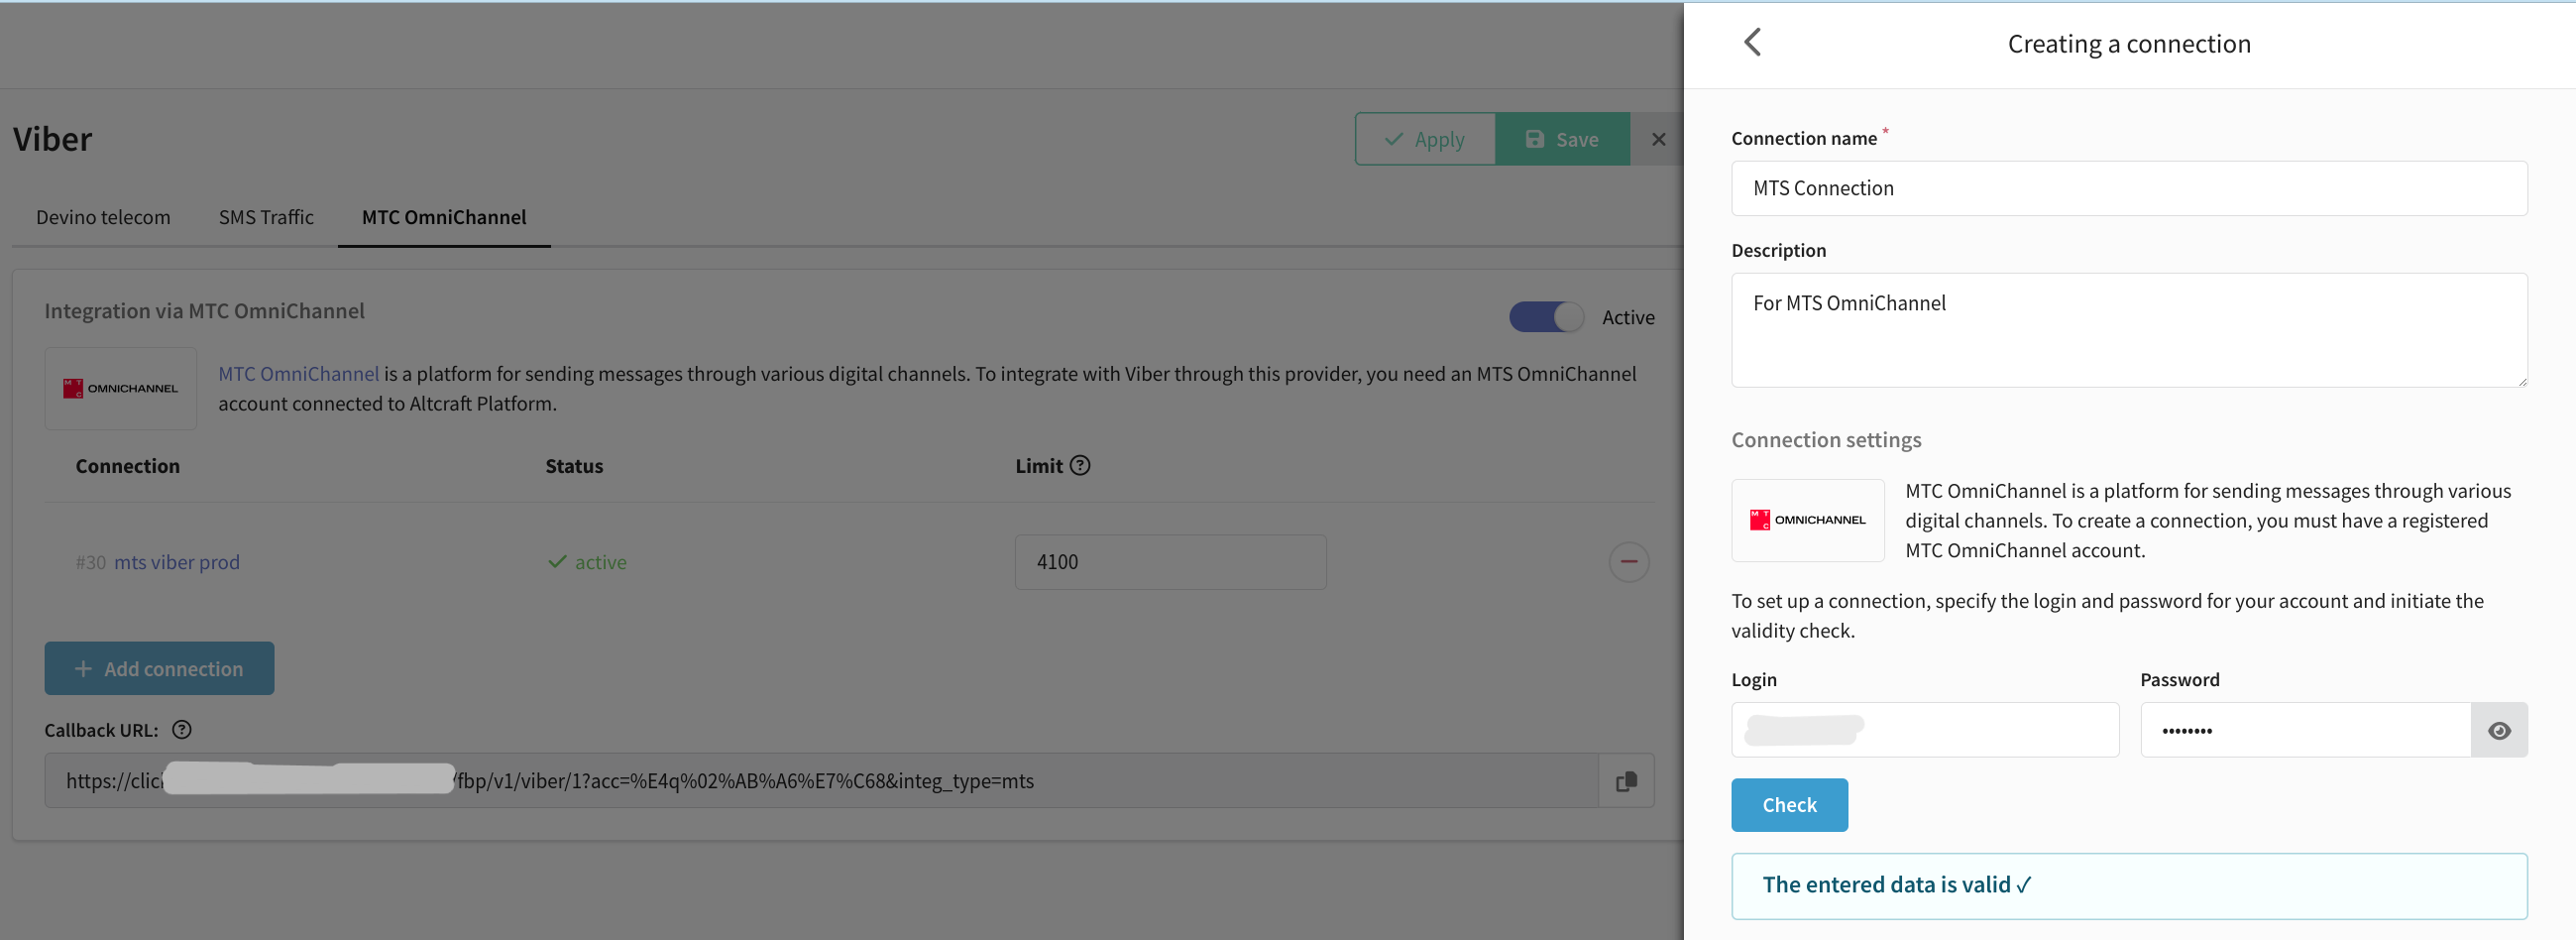
Task: Focus the Connection name field
Action: [x=2129, y=188]
